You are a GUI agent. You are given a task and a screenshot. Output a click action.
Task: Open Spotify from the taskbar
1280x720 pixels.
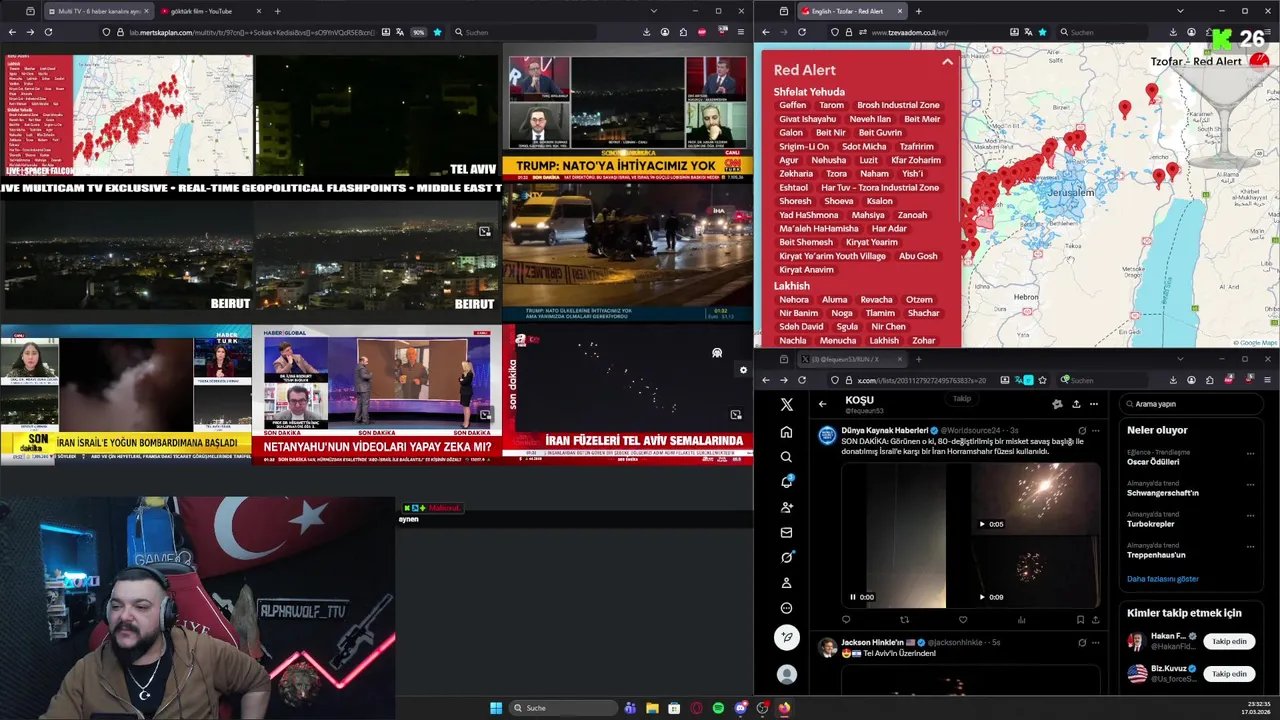(718, 708)
